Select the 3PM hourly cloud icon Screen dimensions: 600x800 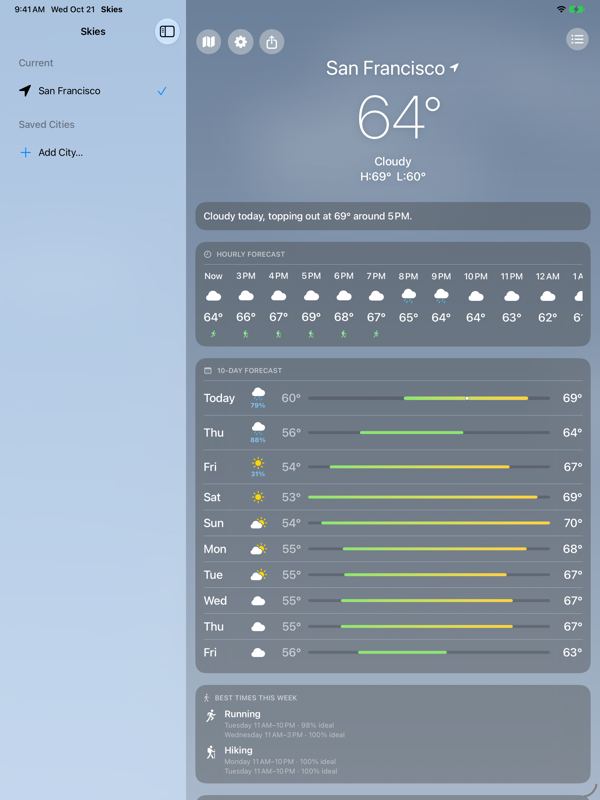click(246, 296)
